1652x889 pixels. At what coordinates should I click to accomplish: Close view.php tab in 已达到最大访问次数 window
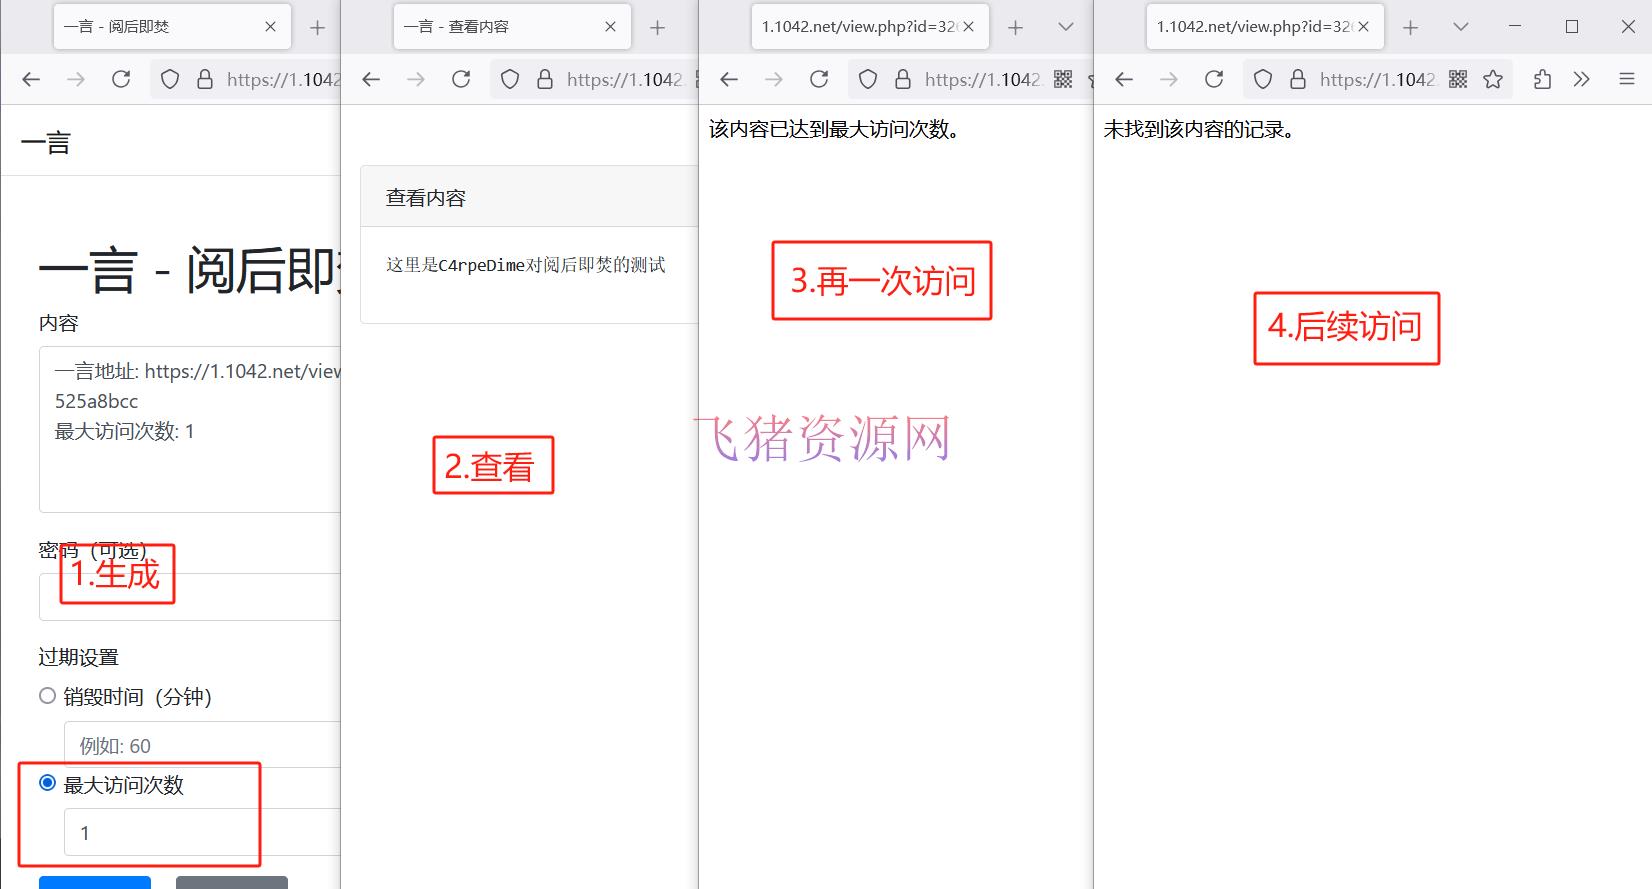tap(968, 27)
